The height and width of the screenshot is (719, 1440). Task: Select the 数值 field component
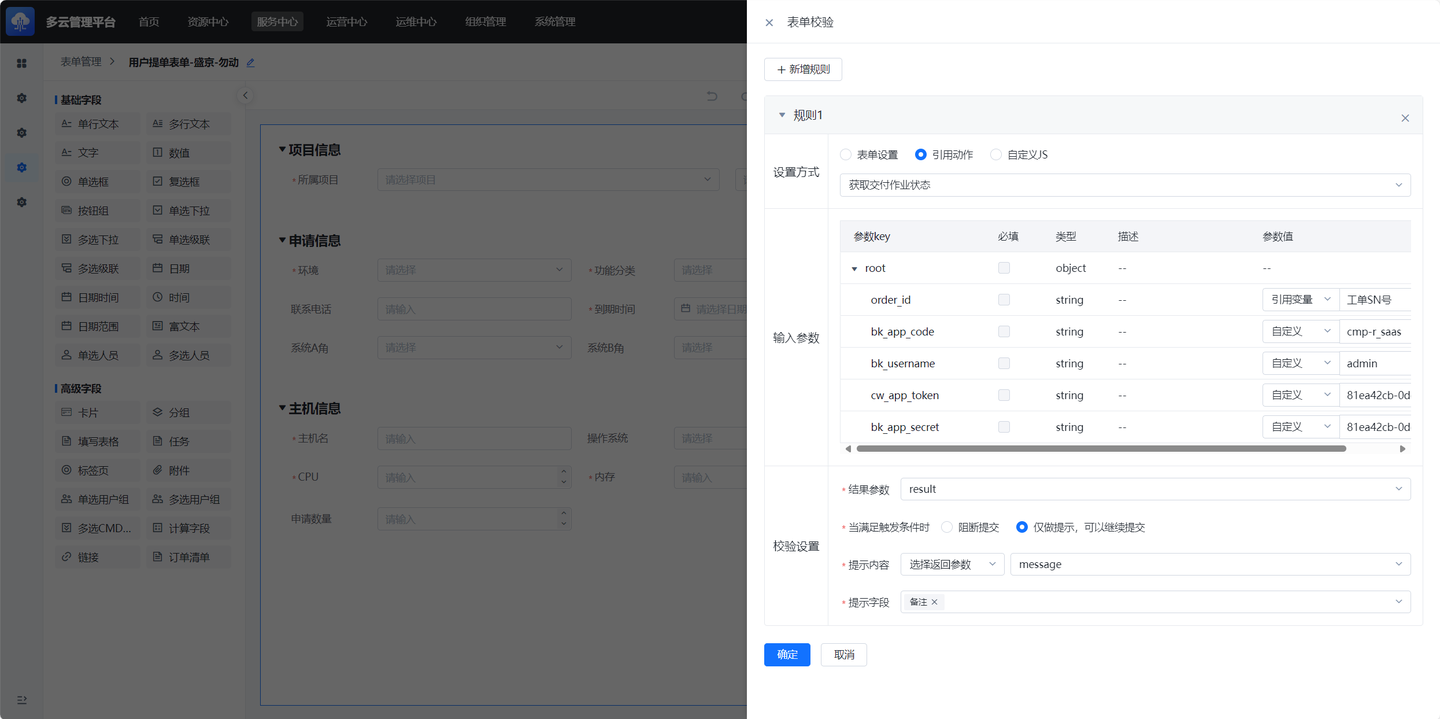pyautogui.click(x=188, y=153)
